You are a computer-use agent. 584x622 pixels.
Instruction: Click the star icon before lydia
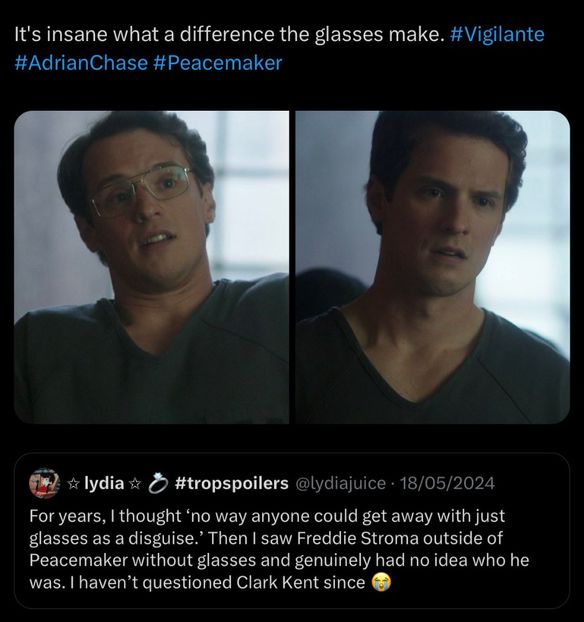73,483
